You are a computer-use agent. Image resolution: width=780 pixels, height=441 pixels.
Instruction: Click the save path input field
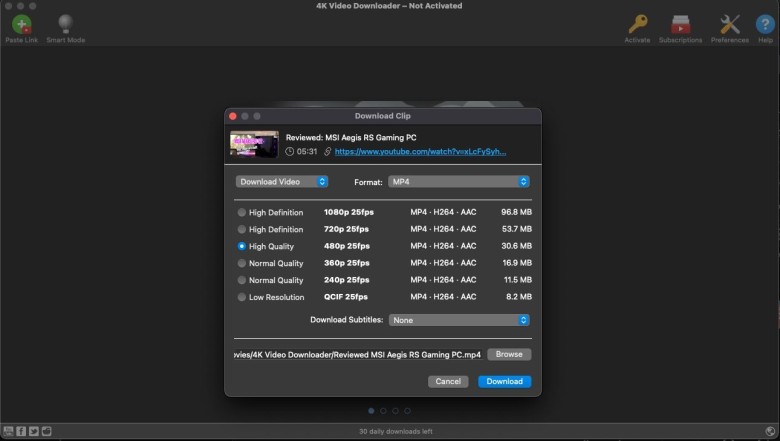(358, 354)
